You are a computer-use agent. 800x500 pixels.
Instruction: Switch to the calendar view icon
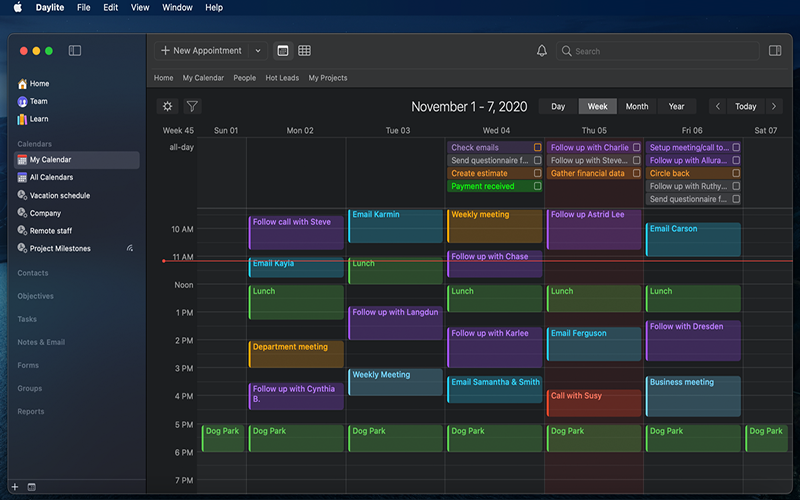tap(283, 51)
